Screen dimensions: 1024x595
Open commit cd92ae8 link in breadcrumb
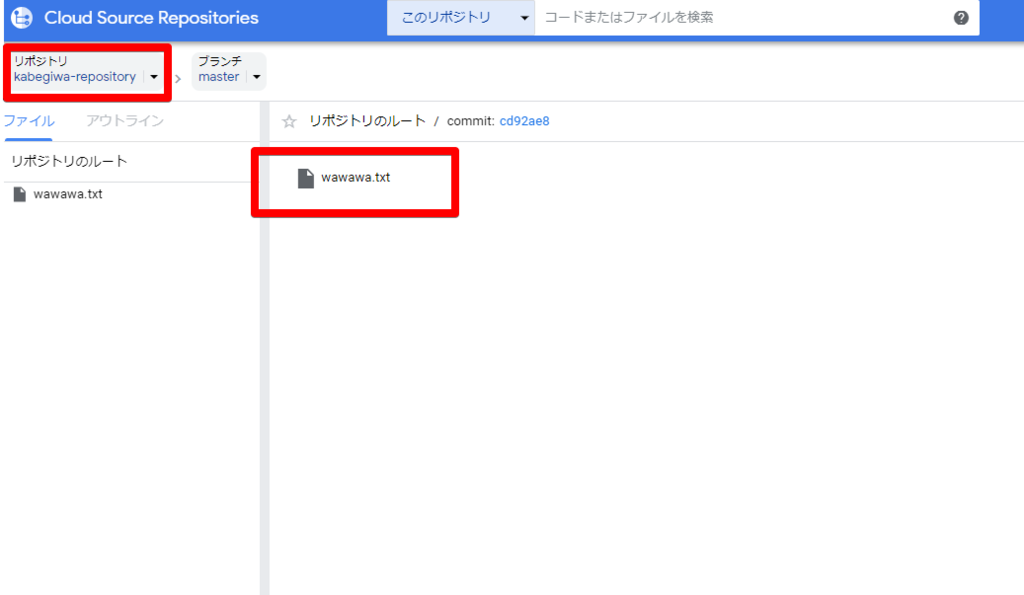524,120
